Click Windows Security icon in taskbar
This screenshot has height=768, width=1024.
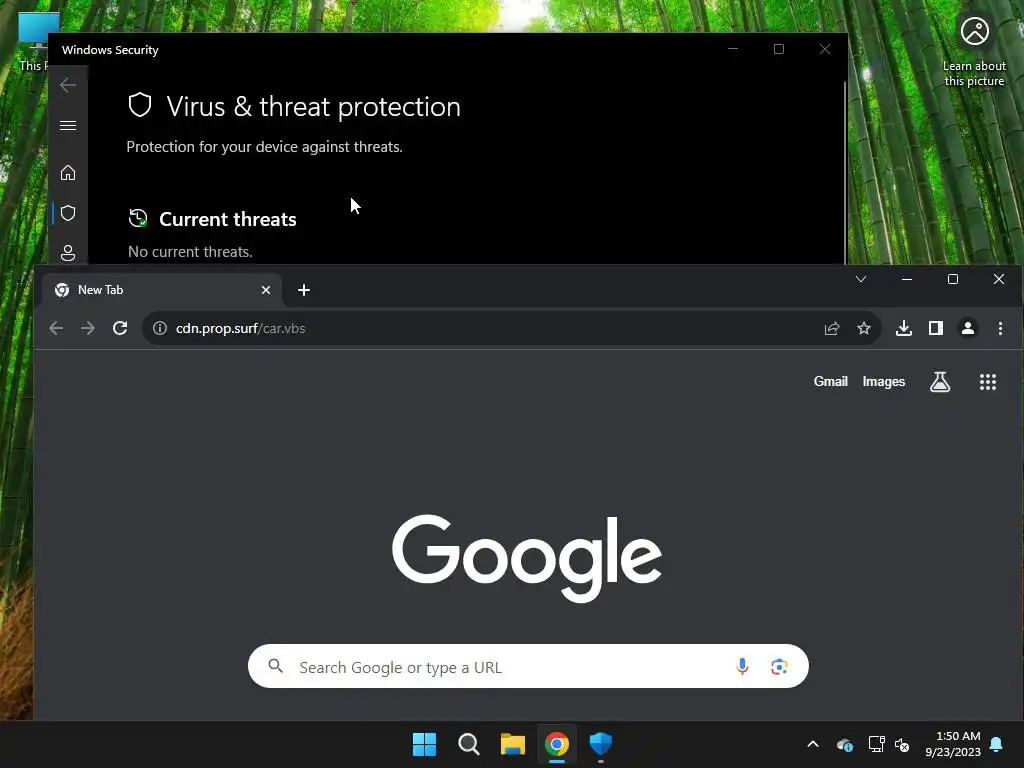[600, 743]
